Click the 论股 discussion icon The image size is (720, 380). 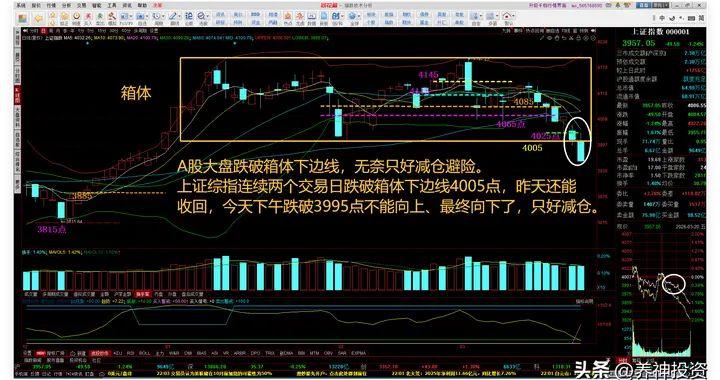pos(189,18)
